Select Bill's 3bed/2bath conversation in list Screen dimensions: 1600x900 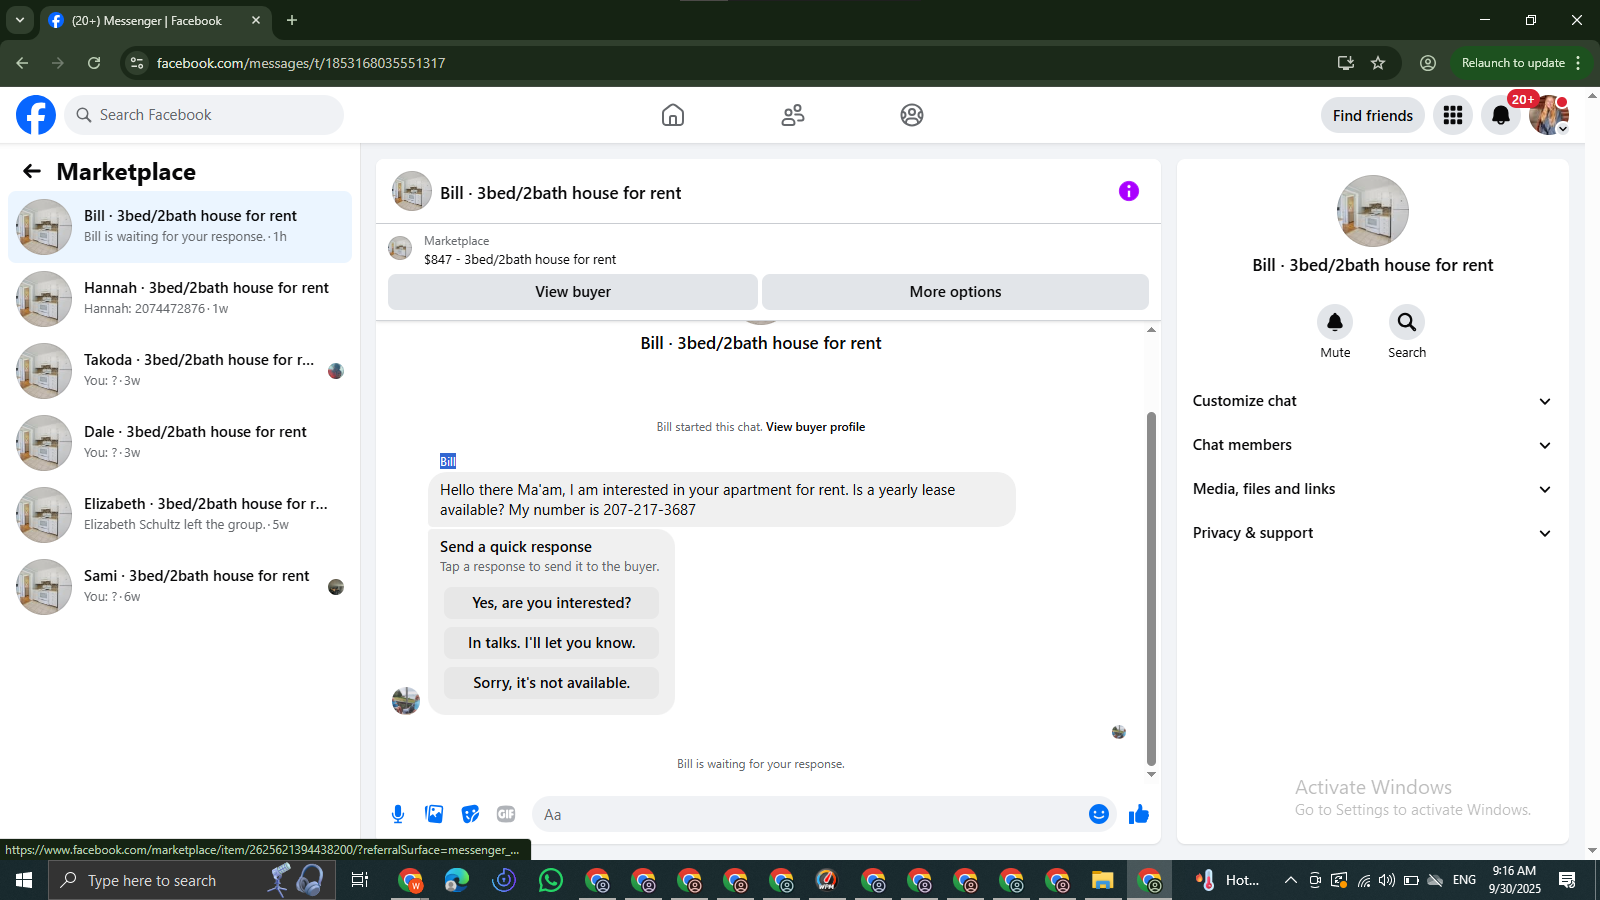180,227
